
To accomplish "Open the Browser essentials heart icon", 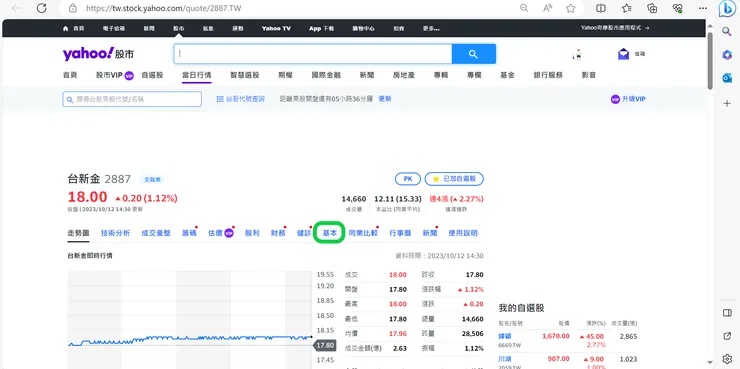I will pyautogui.click(x=678, y=8).
